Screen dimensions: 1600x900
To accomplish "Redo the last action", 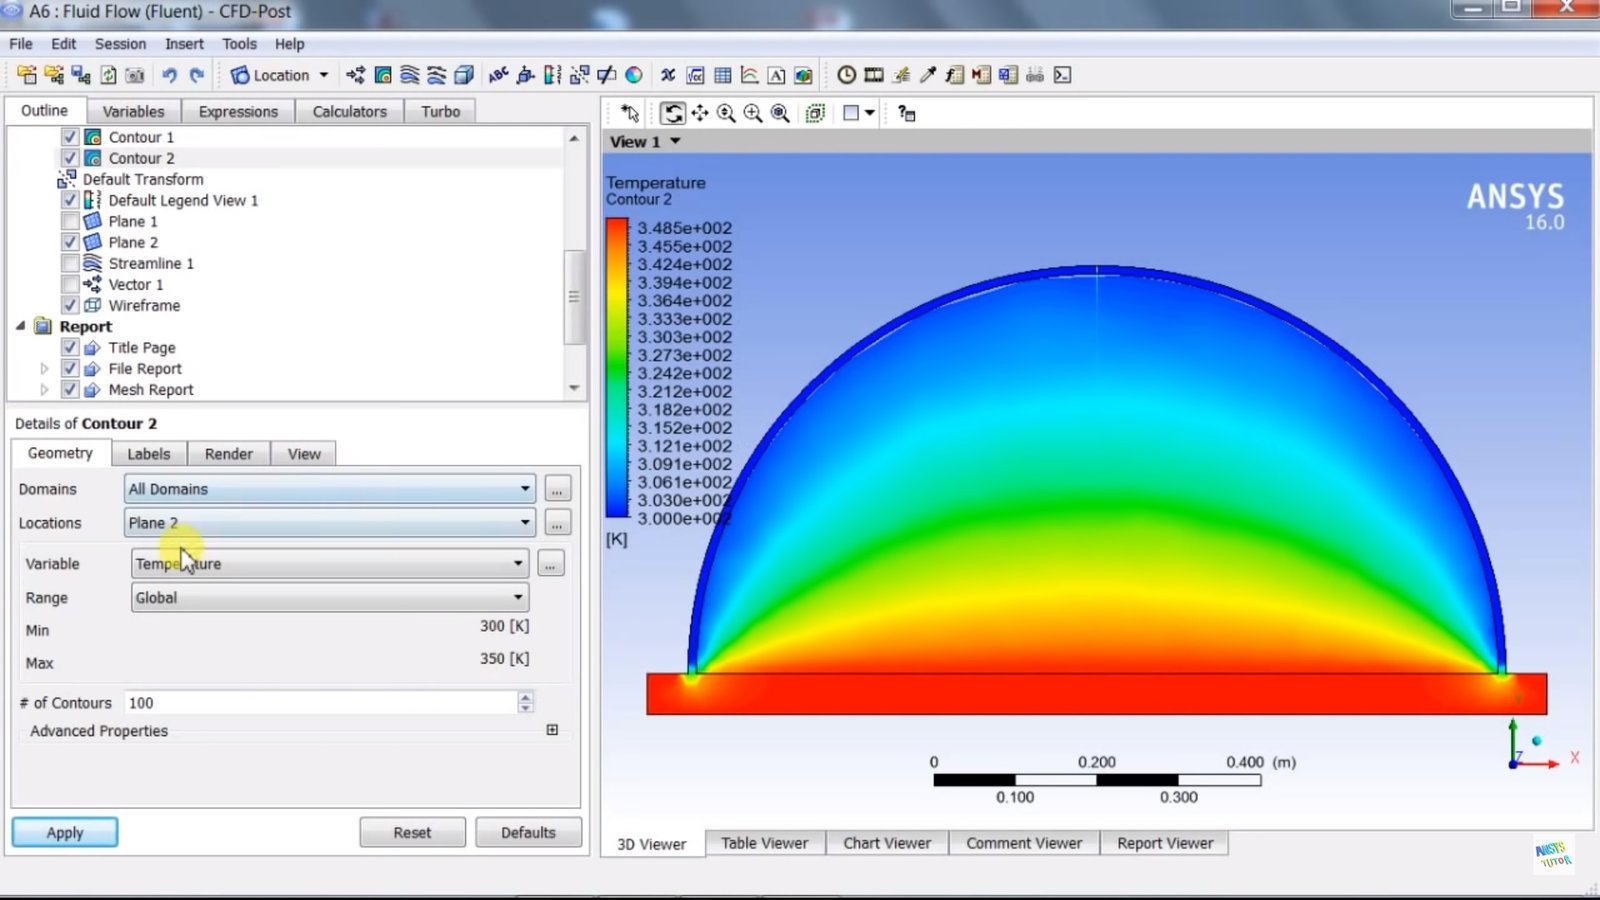I will 197,75.
